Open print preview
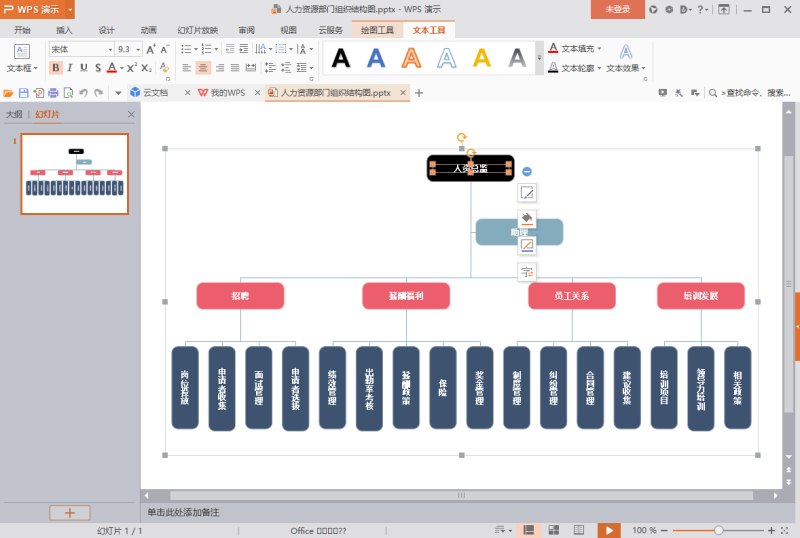Screen dimensions: 800x538 (68, 93)
